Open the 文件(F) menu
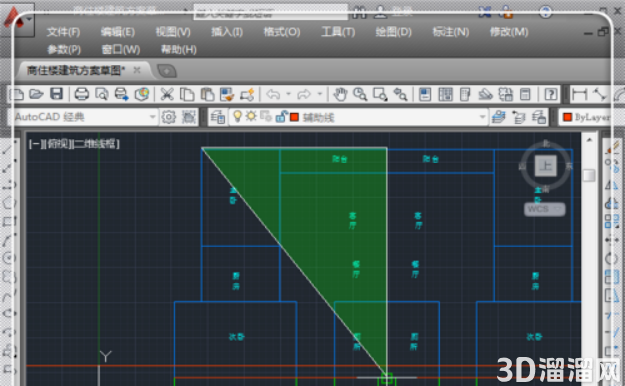This screenshot has height=386, width=625. click(x=63, y=32)
